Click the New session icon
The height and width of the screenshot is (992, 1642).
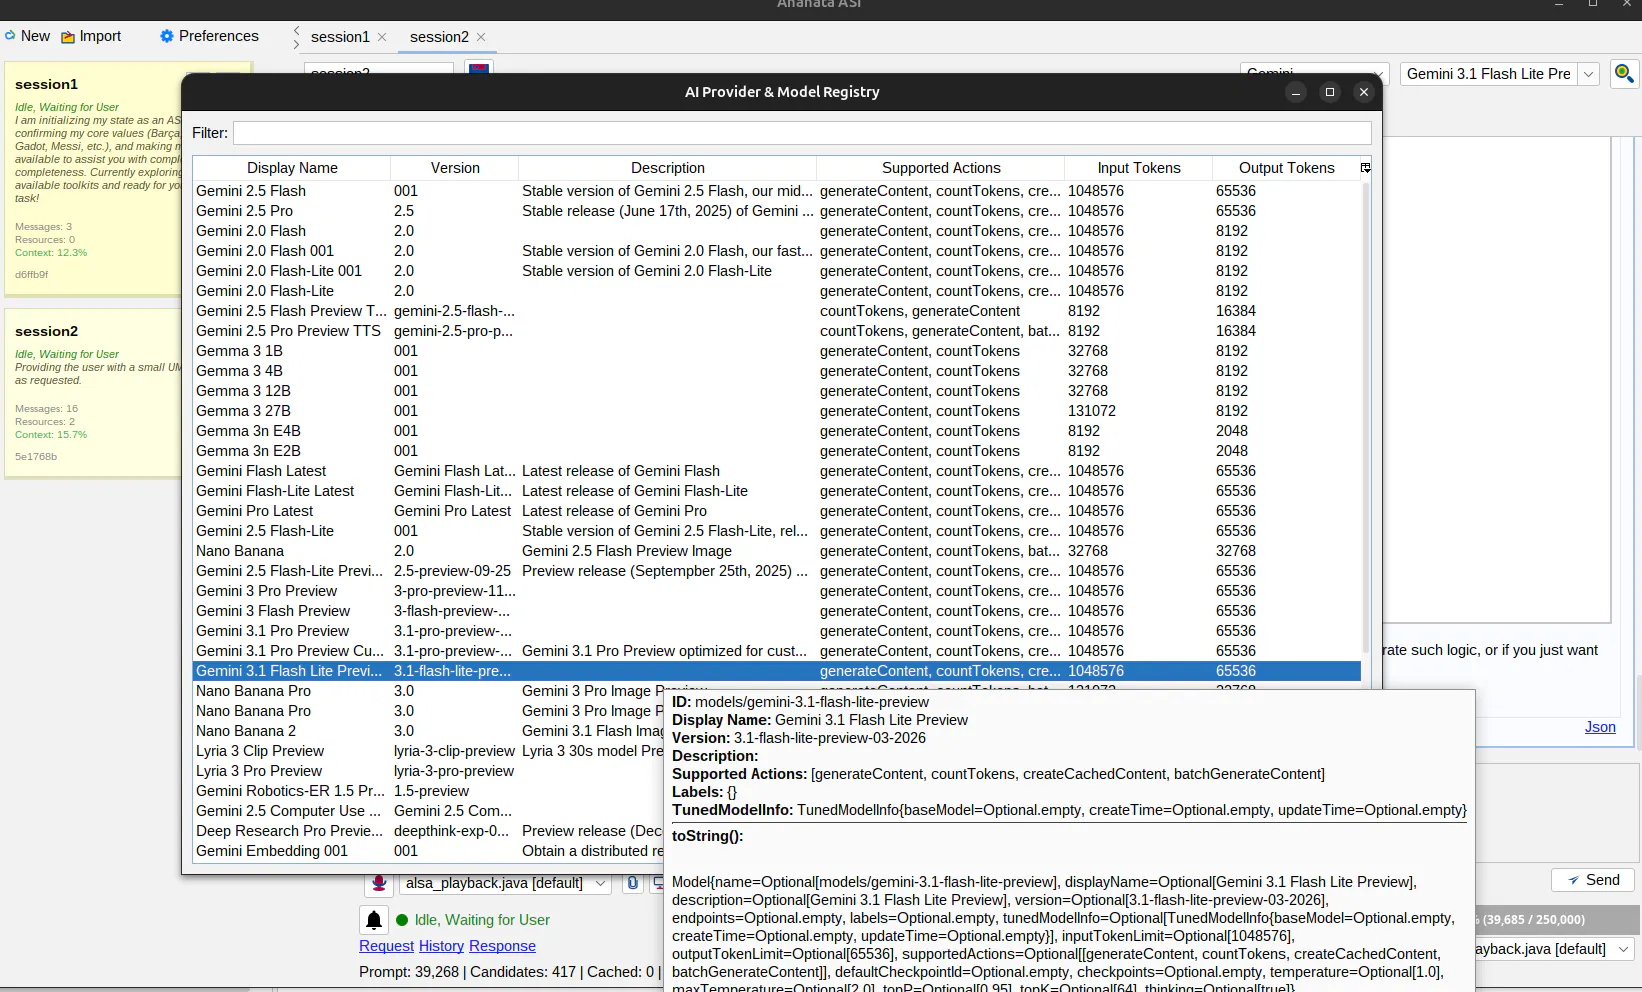coord(10,36)
